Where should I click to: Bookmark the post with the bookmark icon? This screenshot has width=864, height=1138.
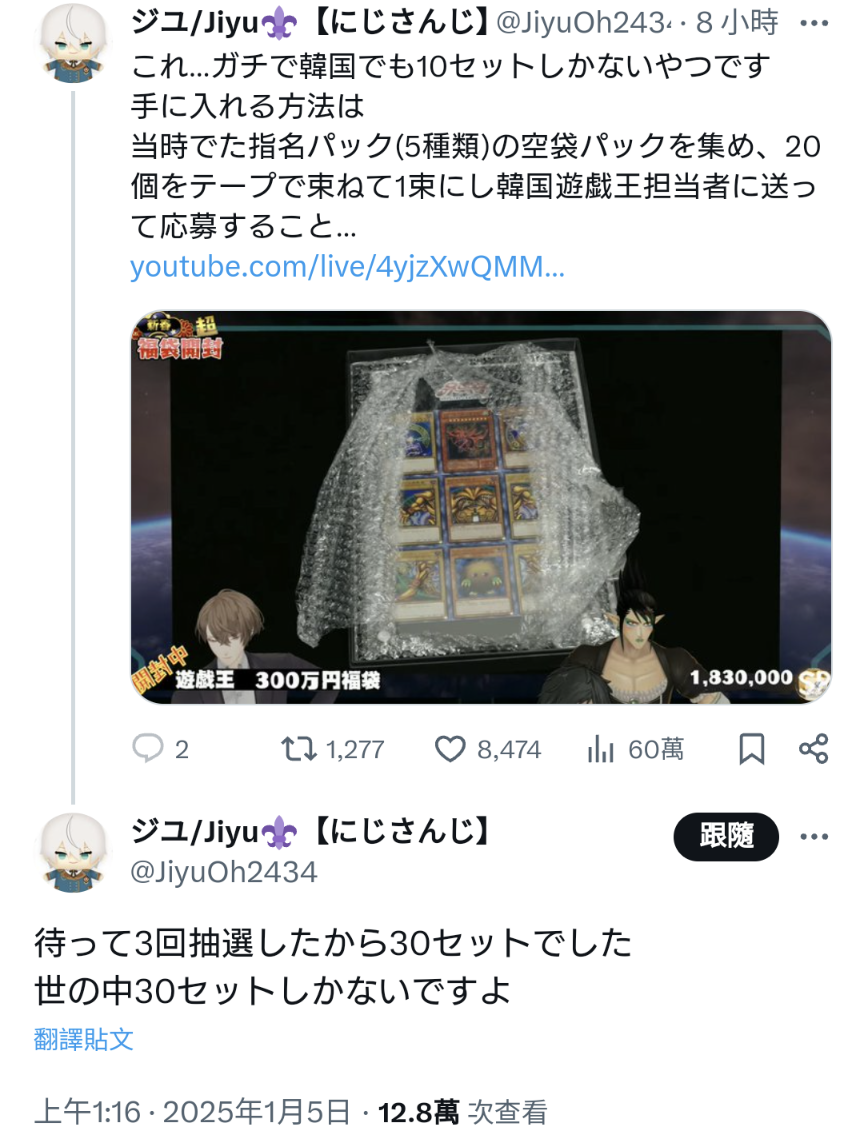751,748
